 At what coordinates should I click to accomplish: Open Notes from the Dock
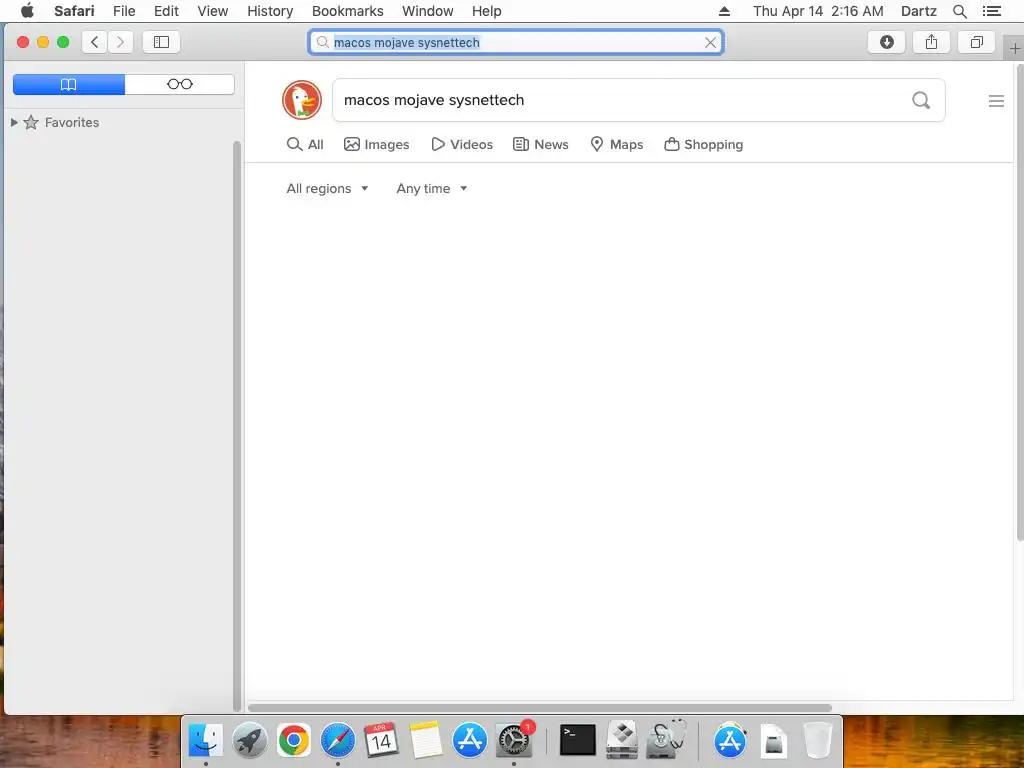[x=426, y=740]
